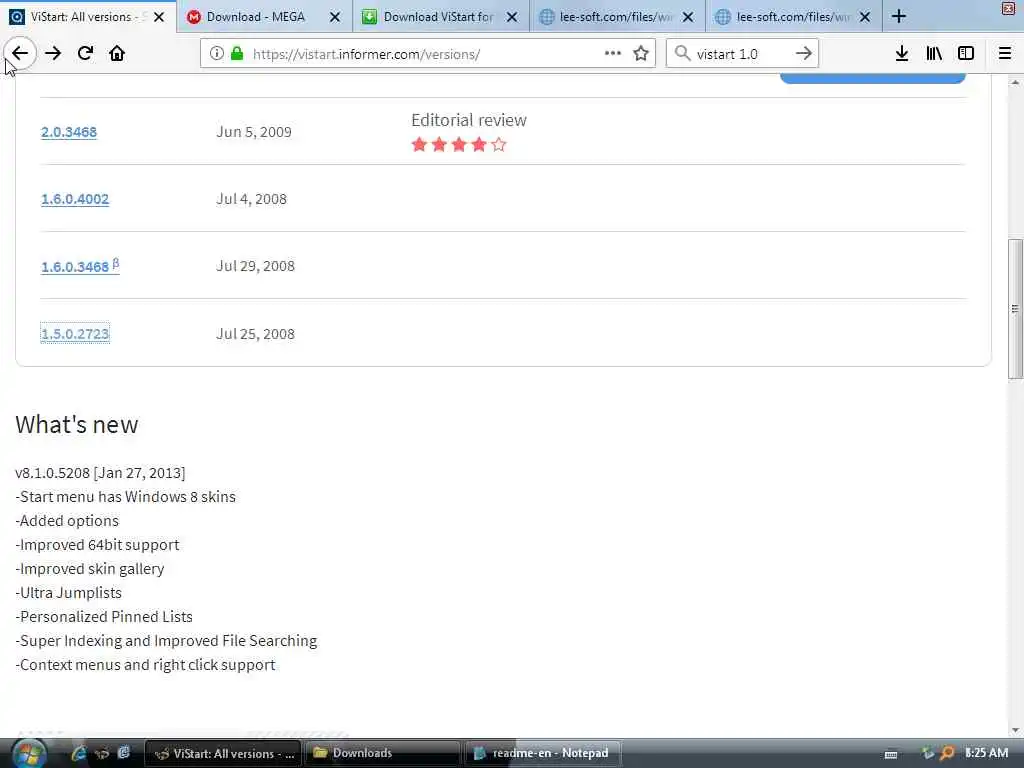The image size is (1024, 768).
Task: Close the Download ViStart for tab
Action: [x=512, y=17]
